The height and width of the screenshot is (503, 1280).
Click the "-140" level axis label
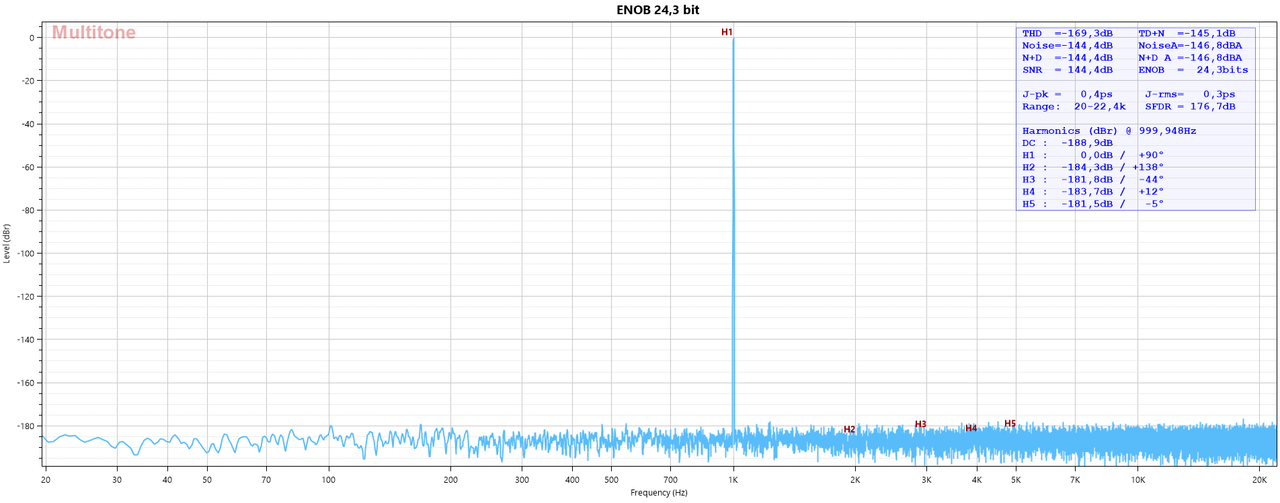click(x=27, y=340)
